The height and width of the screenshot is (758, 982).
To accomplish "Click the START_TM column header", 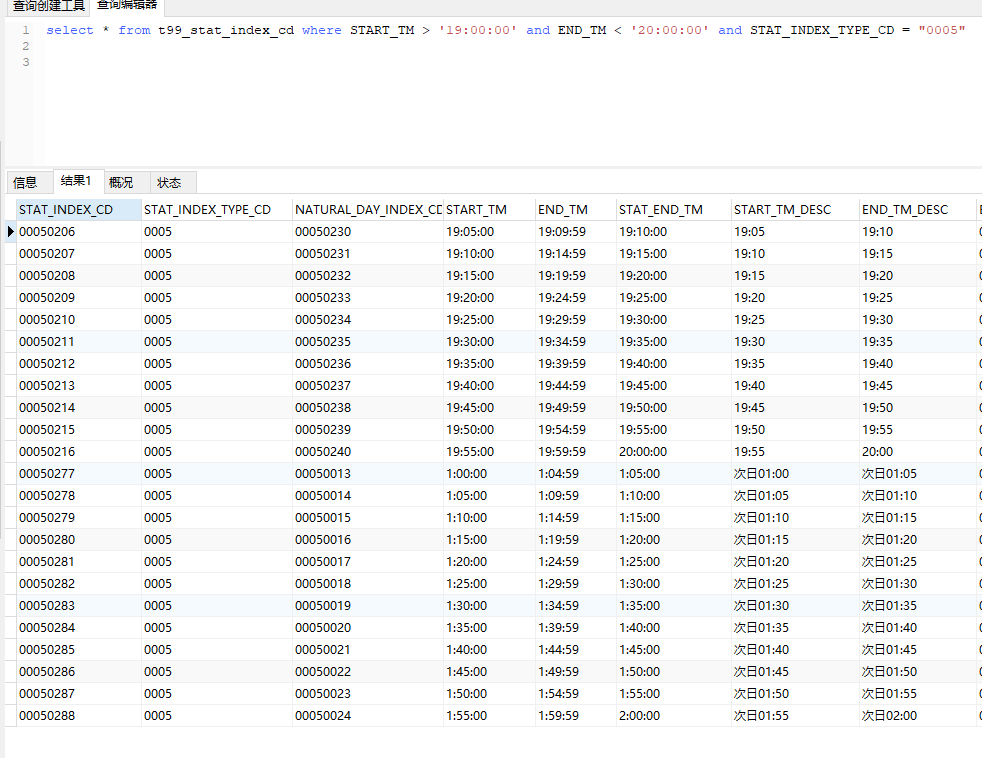I will tap(489, 210).
